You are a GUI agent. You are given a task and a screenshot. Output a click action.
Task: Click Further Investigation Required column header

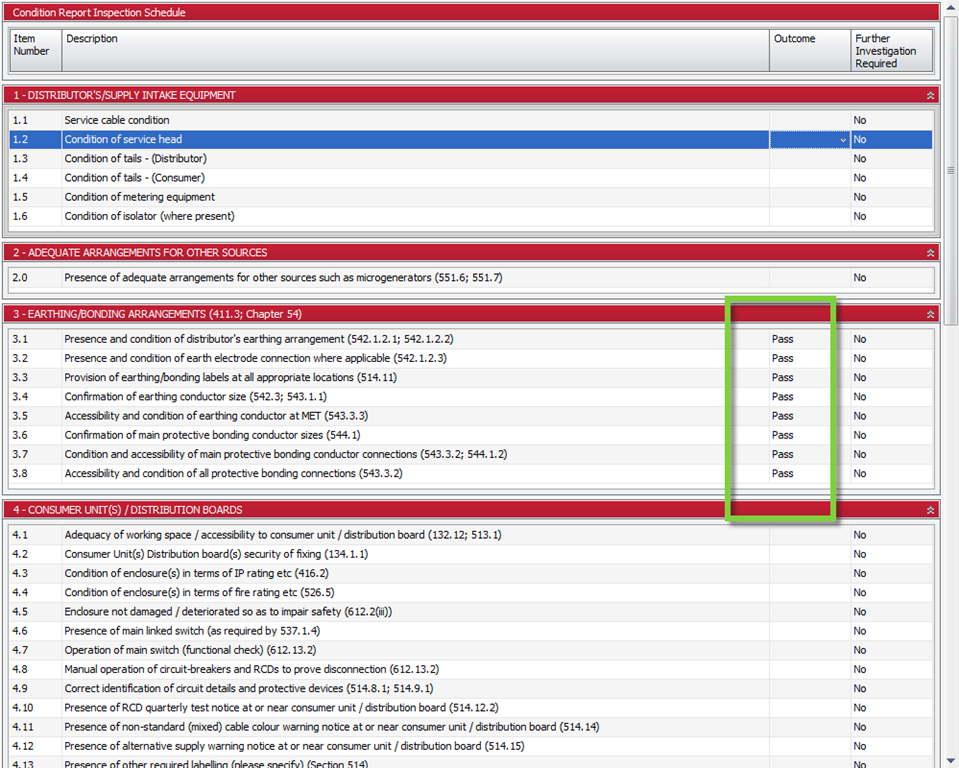[891, 51]
